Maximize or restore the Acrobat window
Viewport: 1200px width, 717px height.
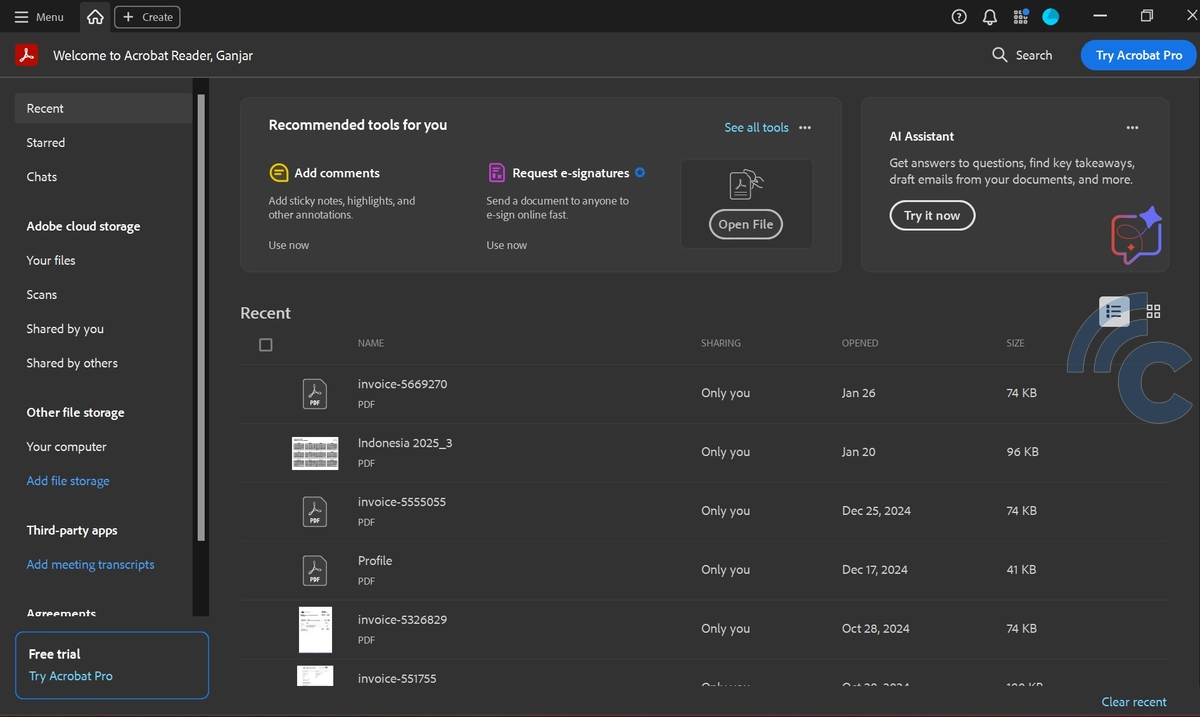pyautogui.click(x=1147, y=16)
